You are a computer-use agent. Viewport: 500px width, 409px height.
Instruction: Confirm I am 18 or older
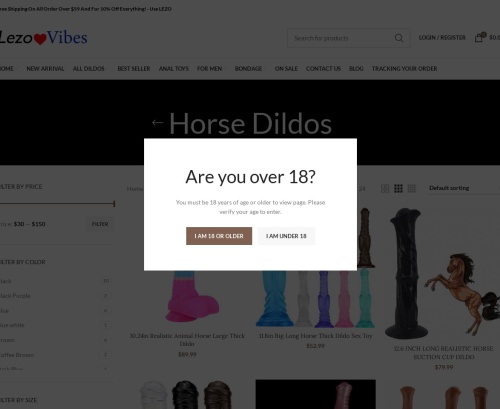point(219,236)
